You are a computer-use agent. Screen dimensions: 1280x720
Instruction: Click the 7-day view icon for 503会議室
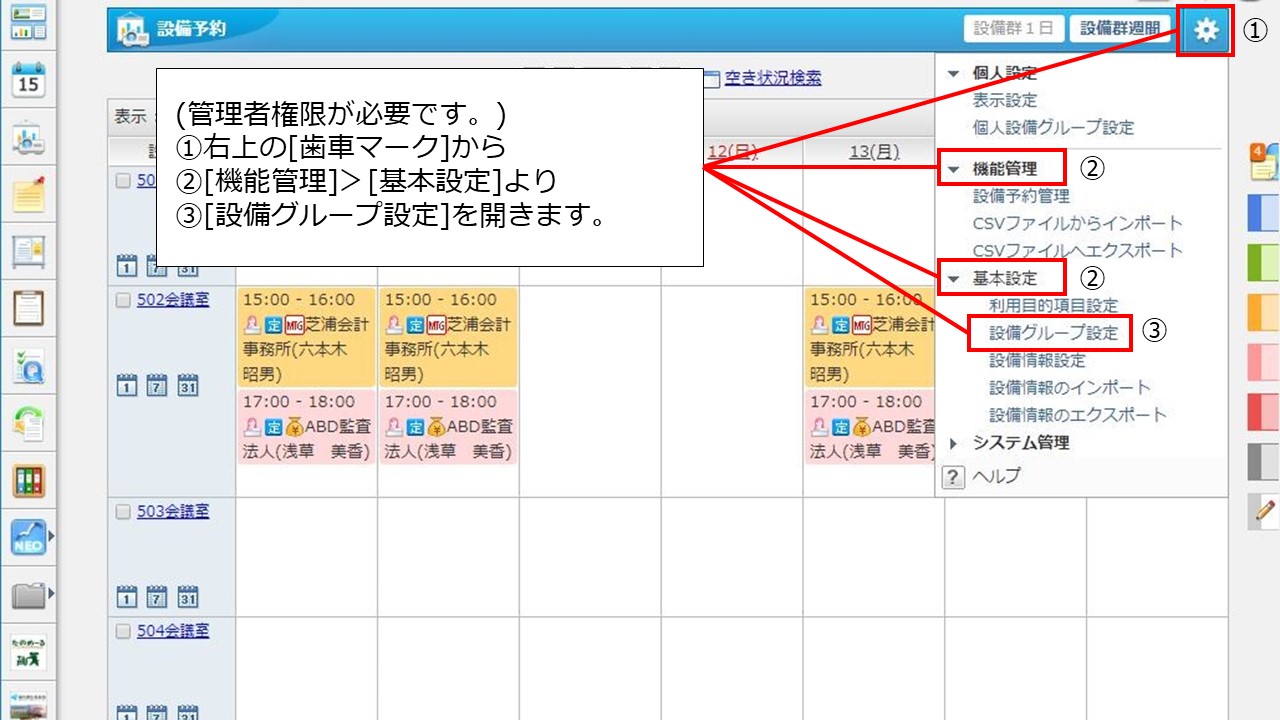point(157,596)
